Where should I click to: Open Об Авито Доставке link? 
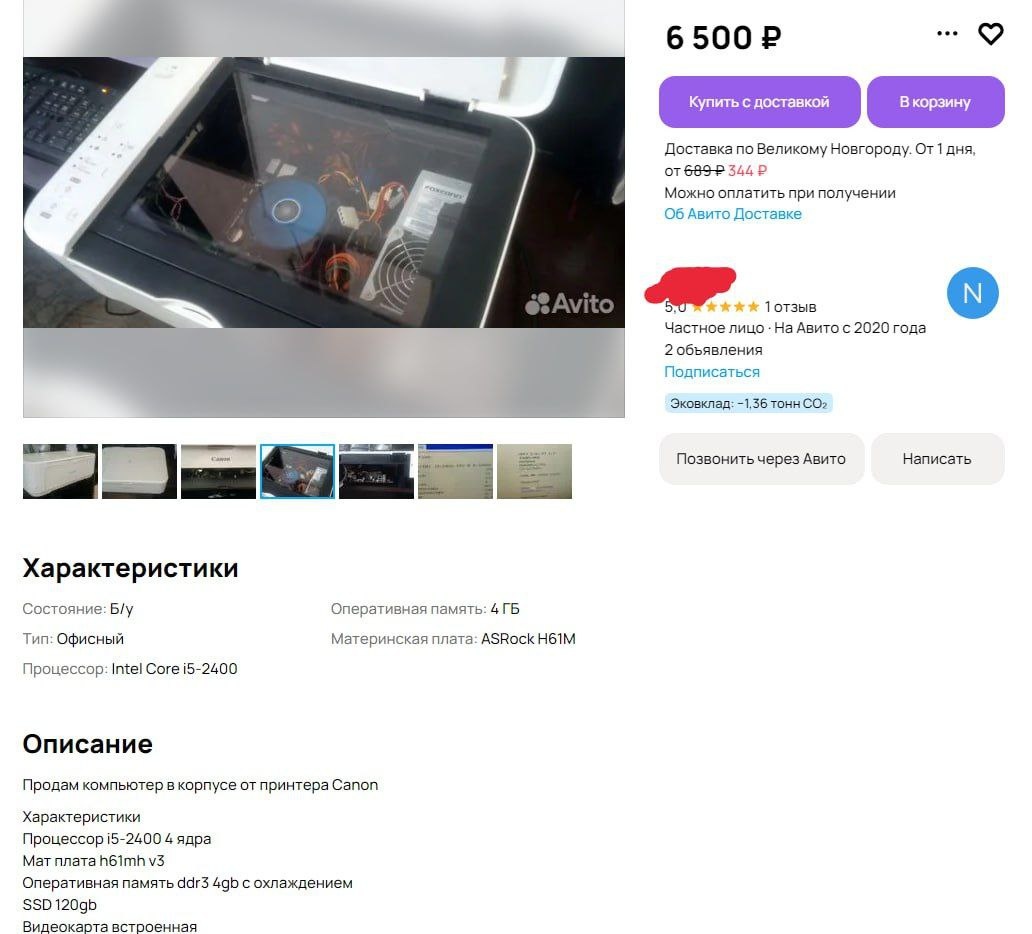coord(733,214)
